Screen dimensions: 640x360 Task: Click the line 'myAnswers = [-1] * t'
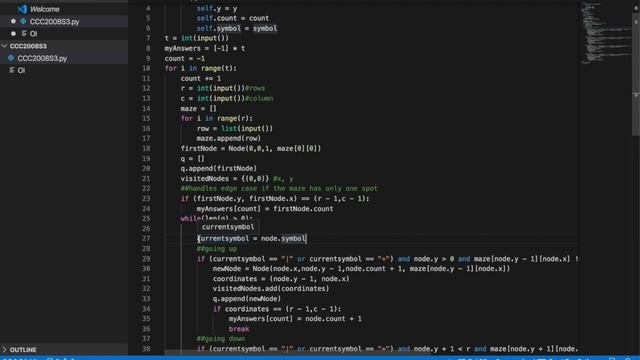(x=205, y=48)
